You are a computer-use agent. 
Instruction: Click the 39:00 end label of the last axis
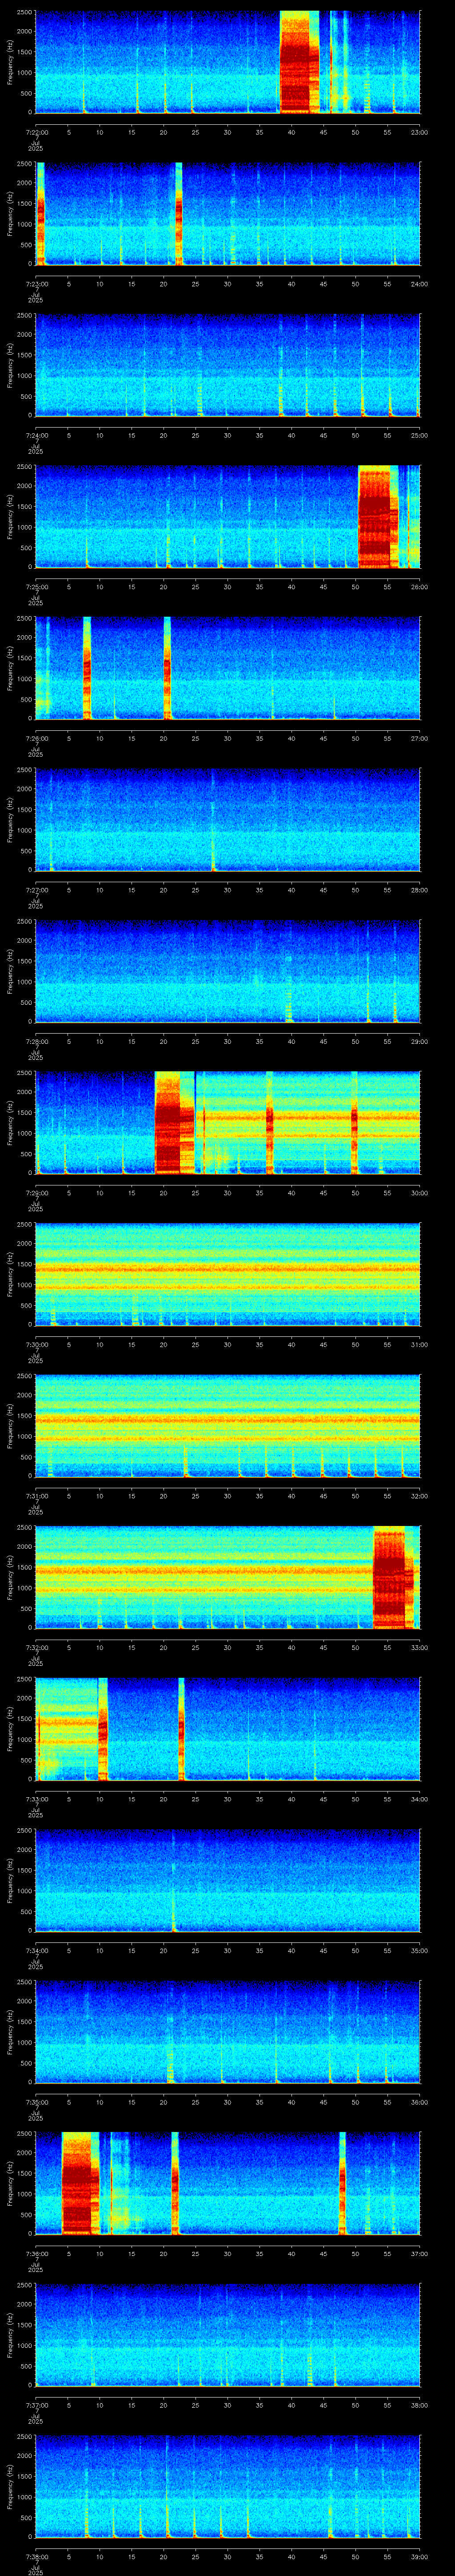coord(419,2557)
